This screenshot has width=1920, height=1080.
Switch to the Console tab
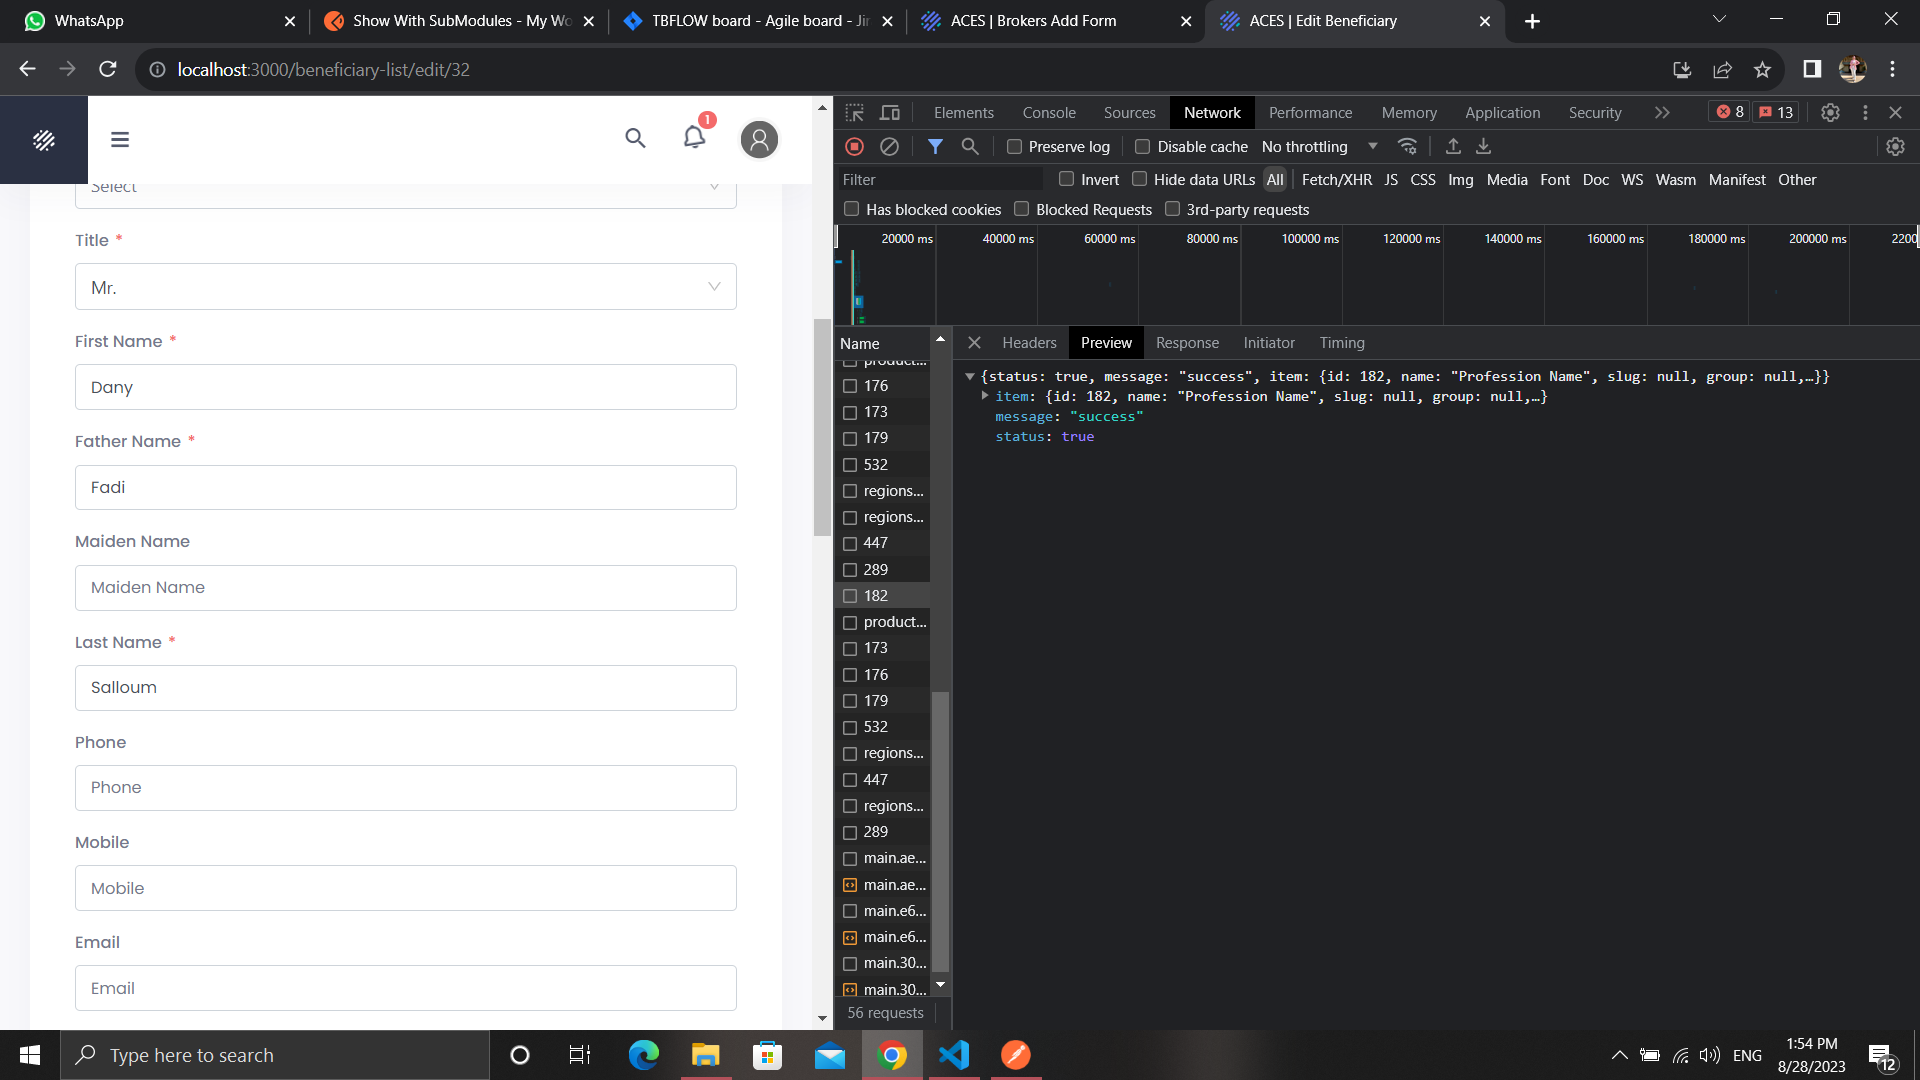[1048, 113]
